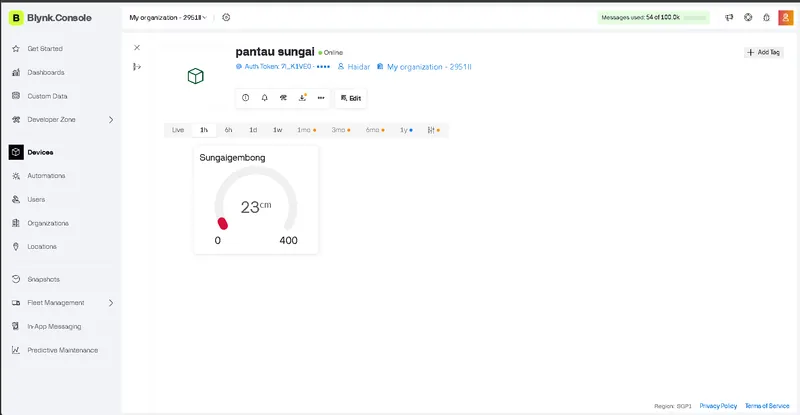Screen dimensions: 800x415
Task: Select the 3mo time range tab
Action: 341,130
